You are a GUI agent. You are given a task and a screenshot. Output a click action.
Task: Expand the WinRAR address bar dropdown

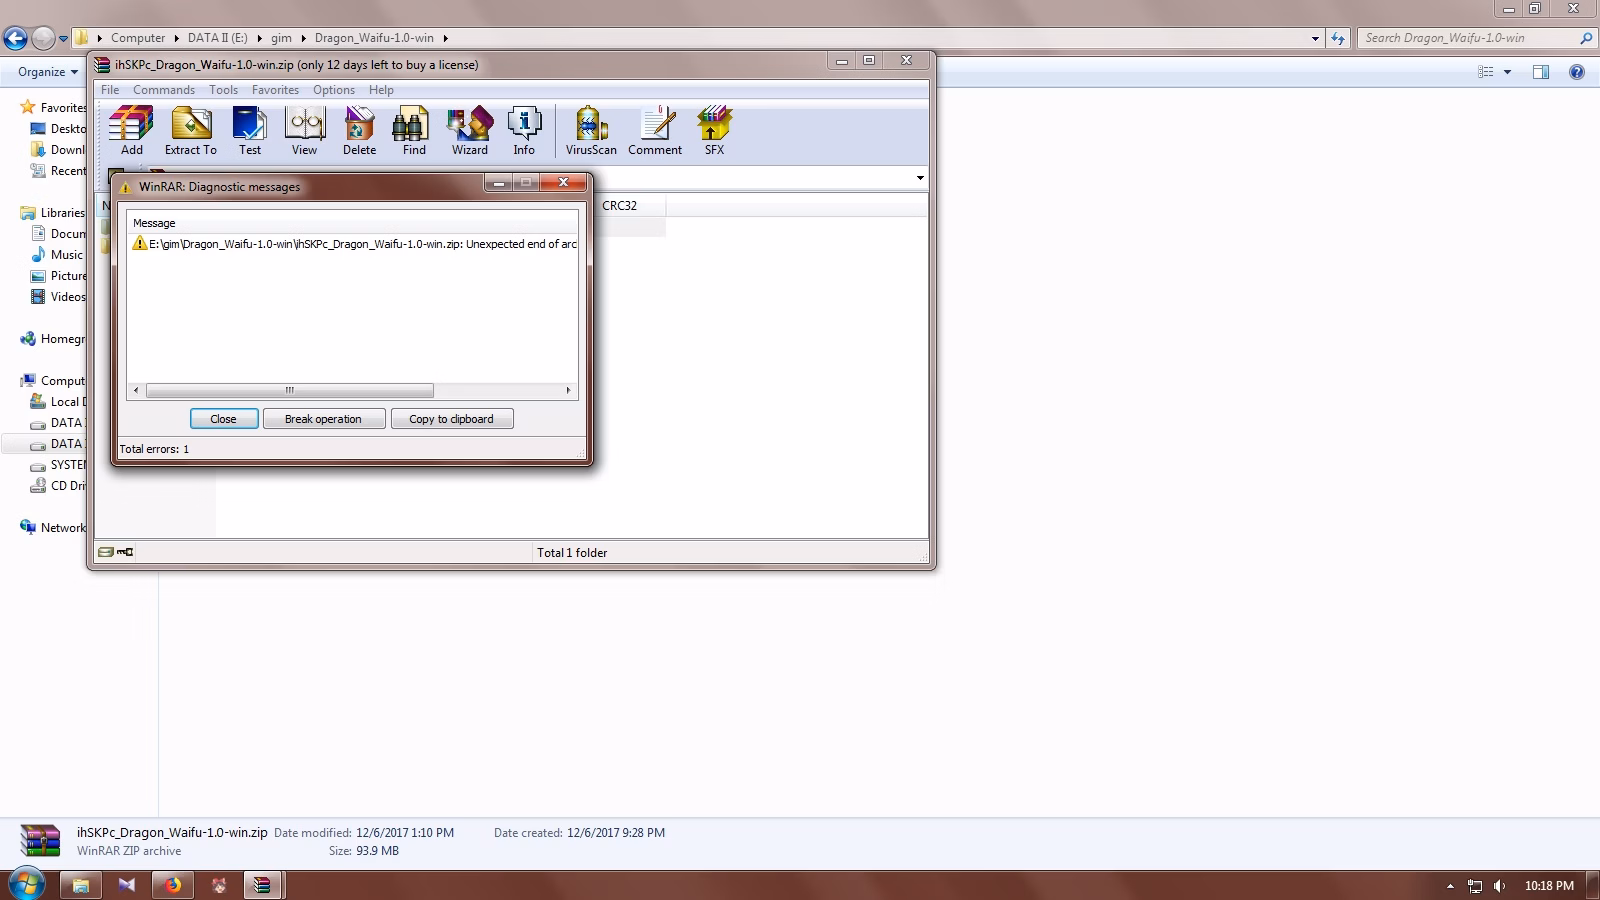[x=920, y=178]
